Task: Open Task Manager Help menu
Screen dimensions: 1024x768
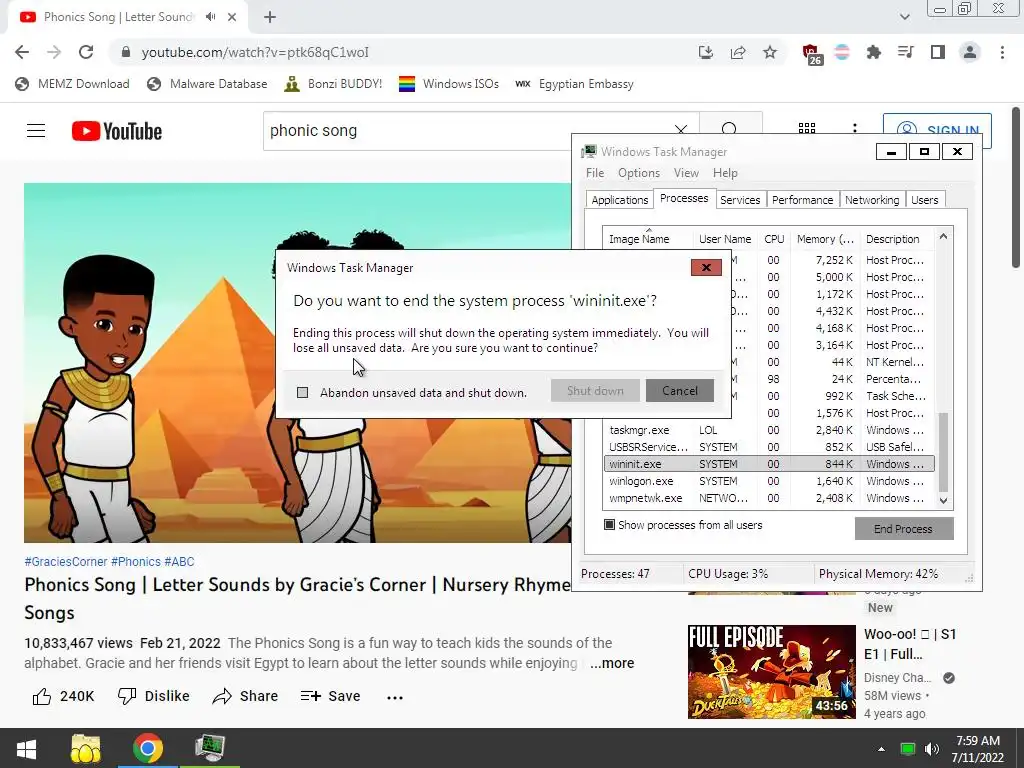Action: 725,173
